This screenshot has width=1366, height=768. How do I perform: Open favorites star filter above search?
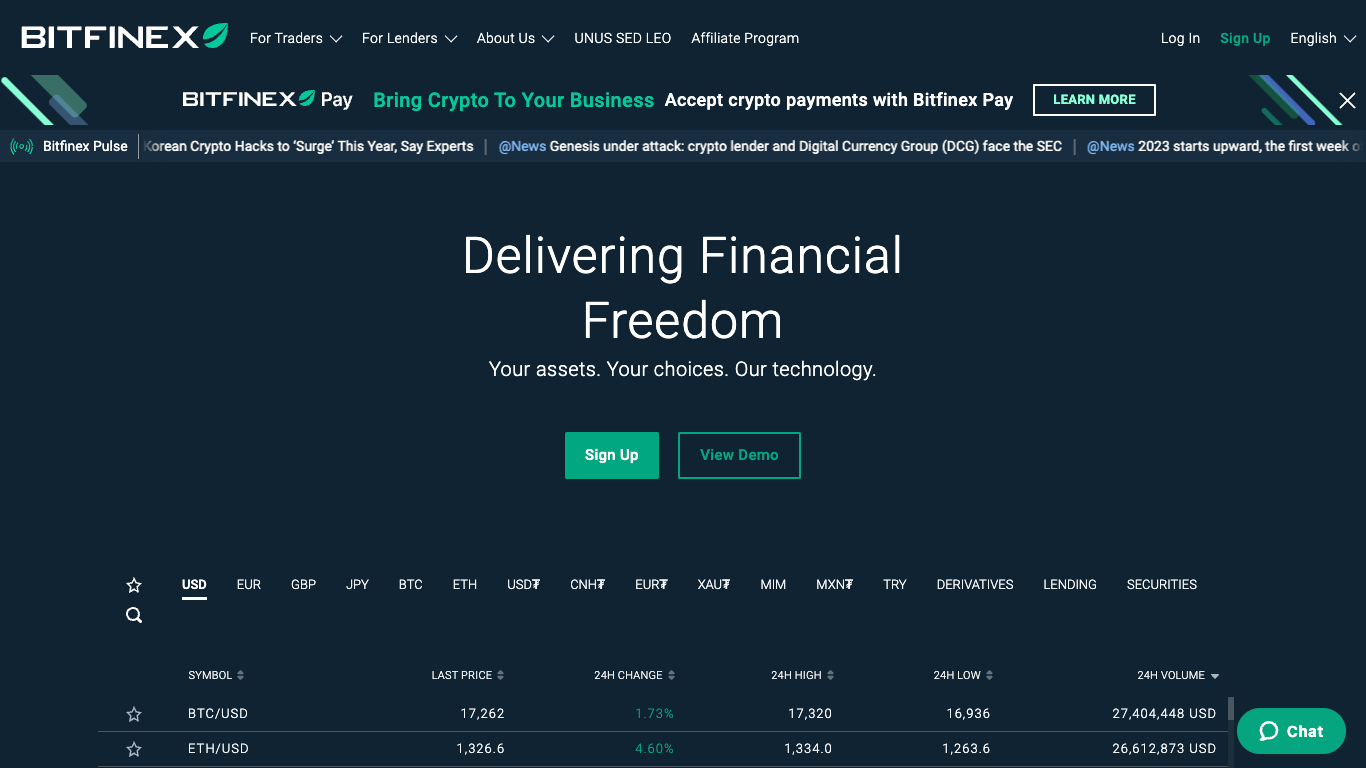coord(134,585)
